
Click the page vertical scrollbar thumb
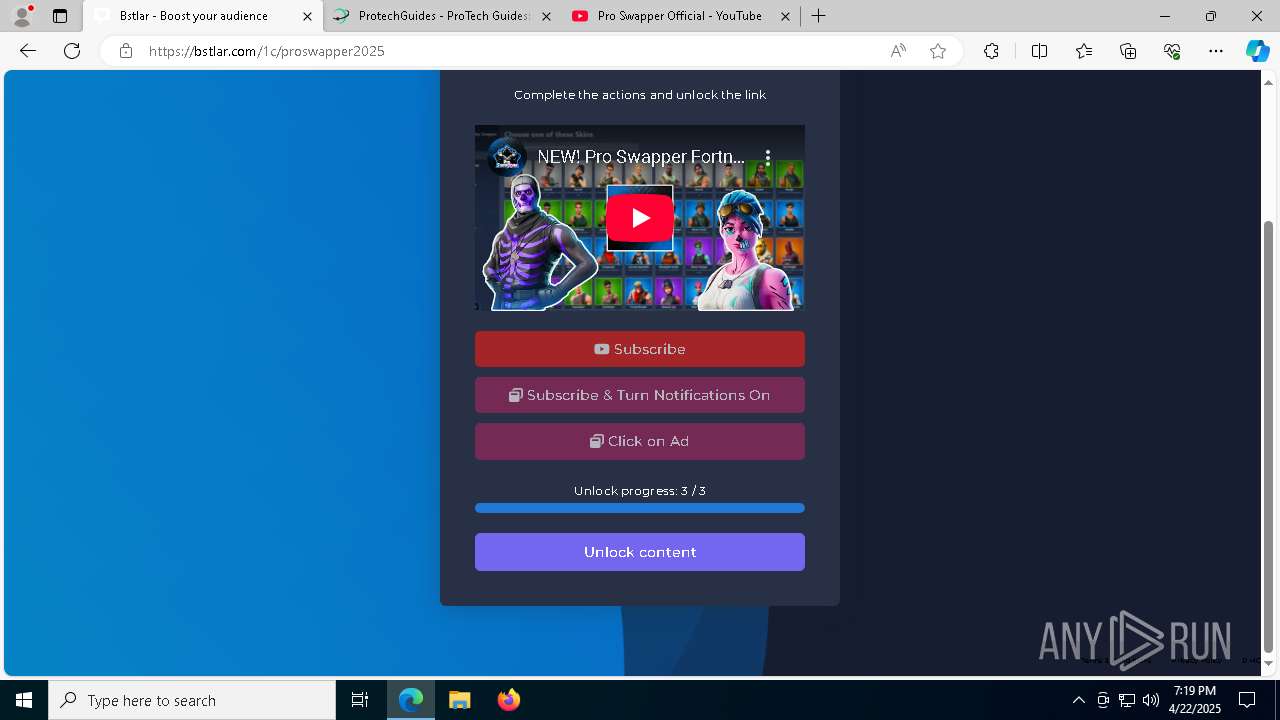[1269, 436]
